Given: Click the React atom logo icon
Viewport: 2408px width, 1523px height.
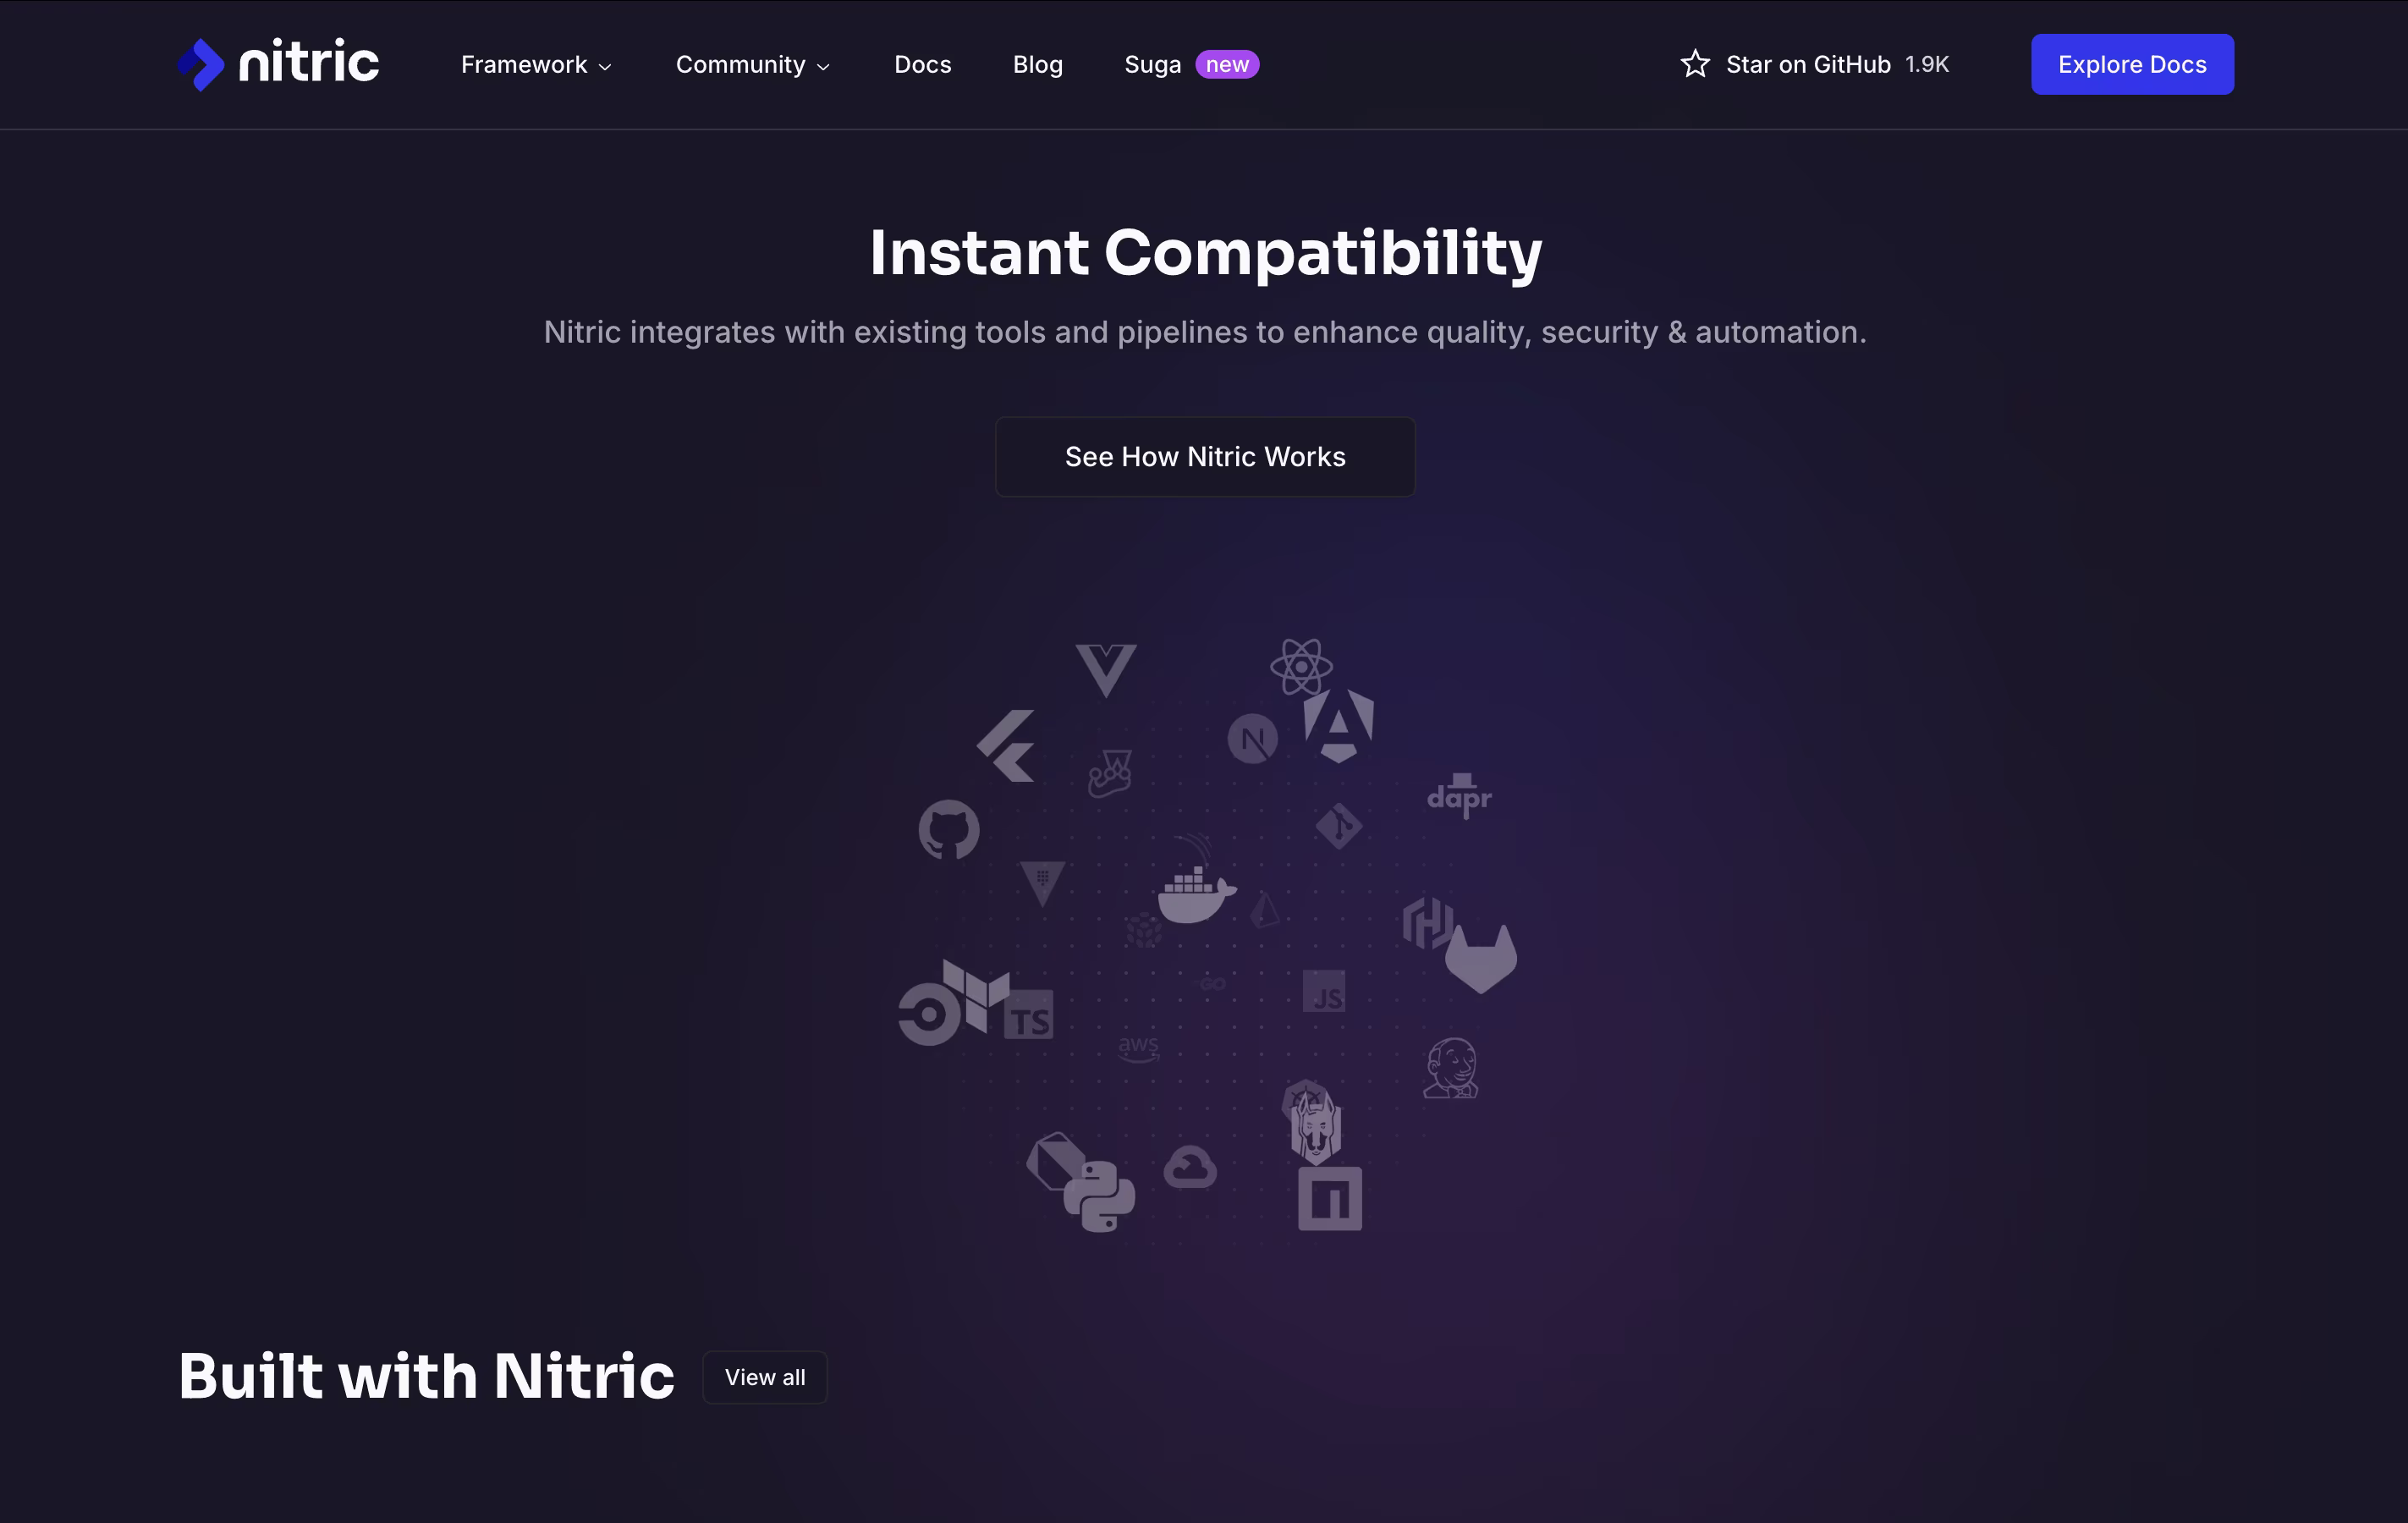Looking at the screenshot, I should click(x=1301, y=666).
